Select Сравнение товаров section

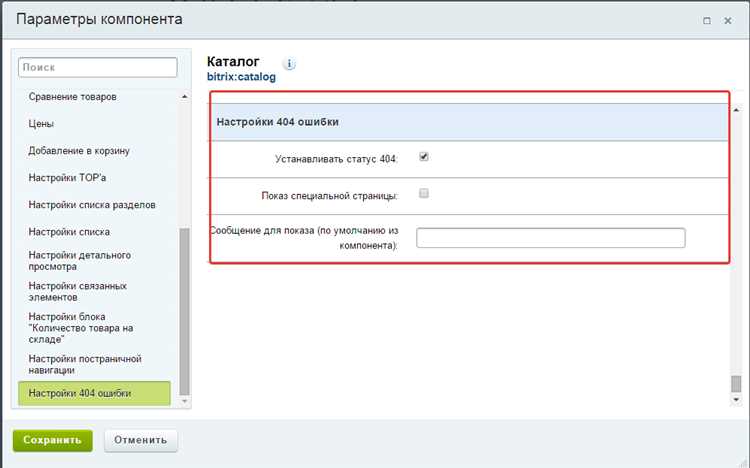point(72,97)
